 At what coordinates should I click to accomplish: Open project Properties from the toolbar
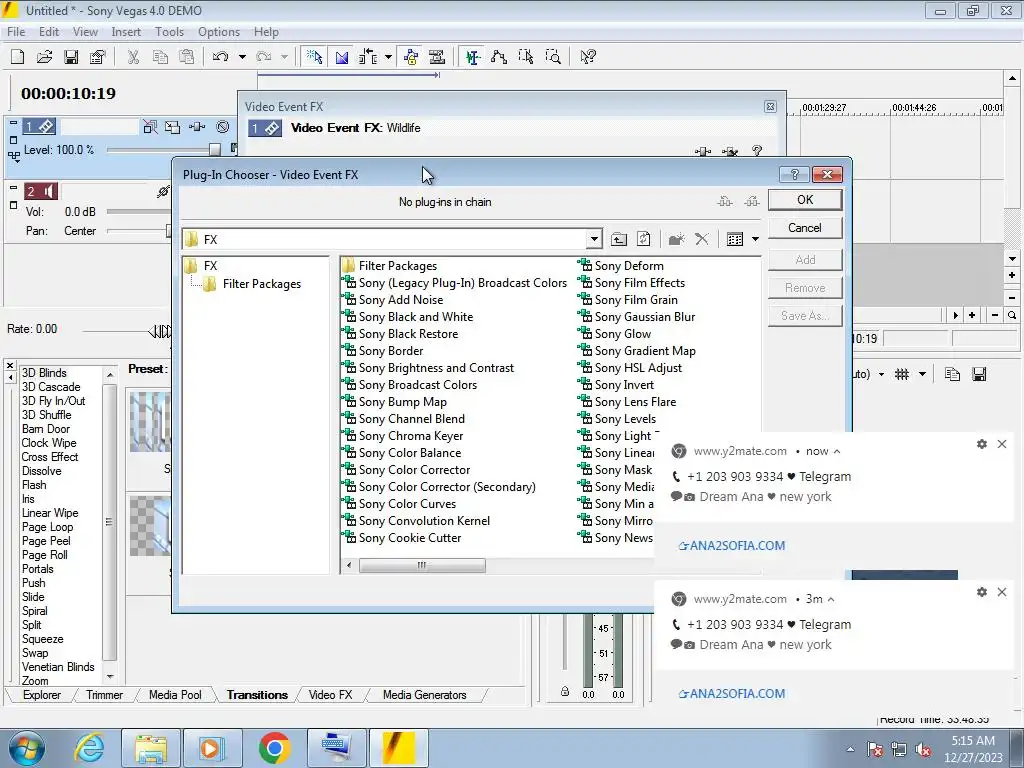pyautogui.click(x=97, y=57)
